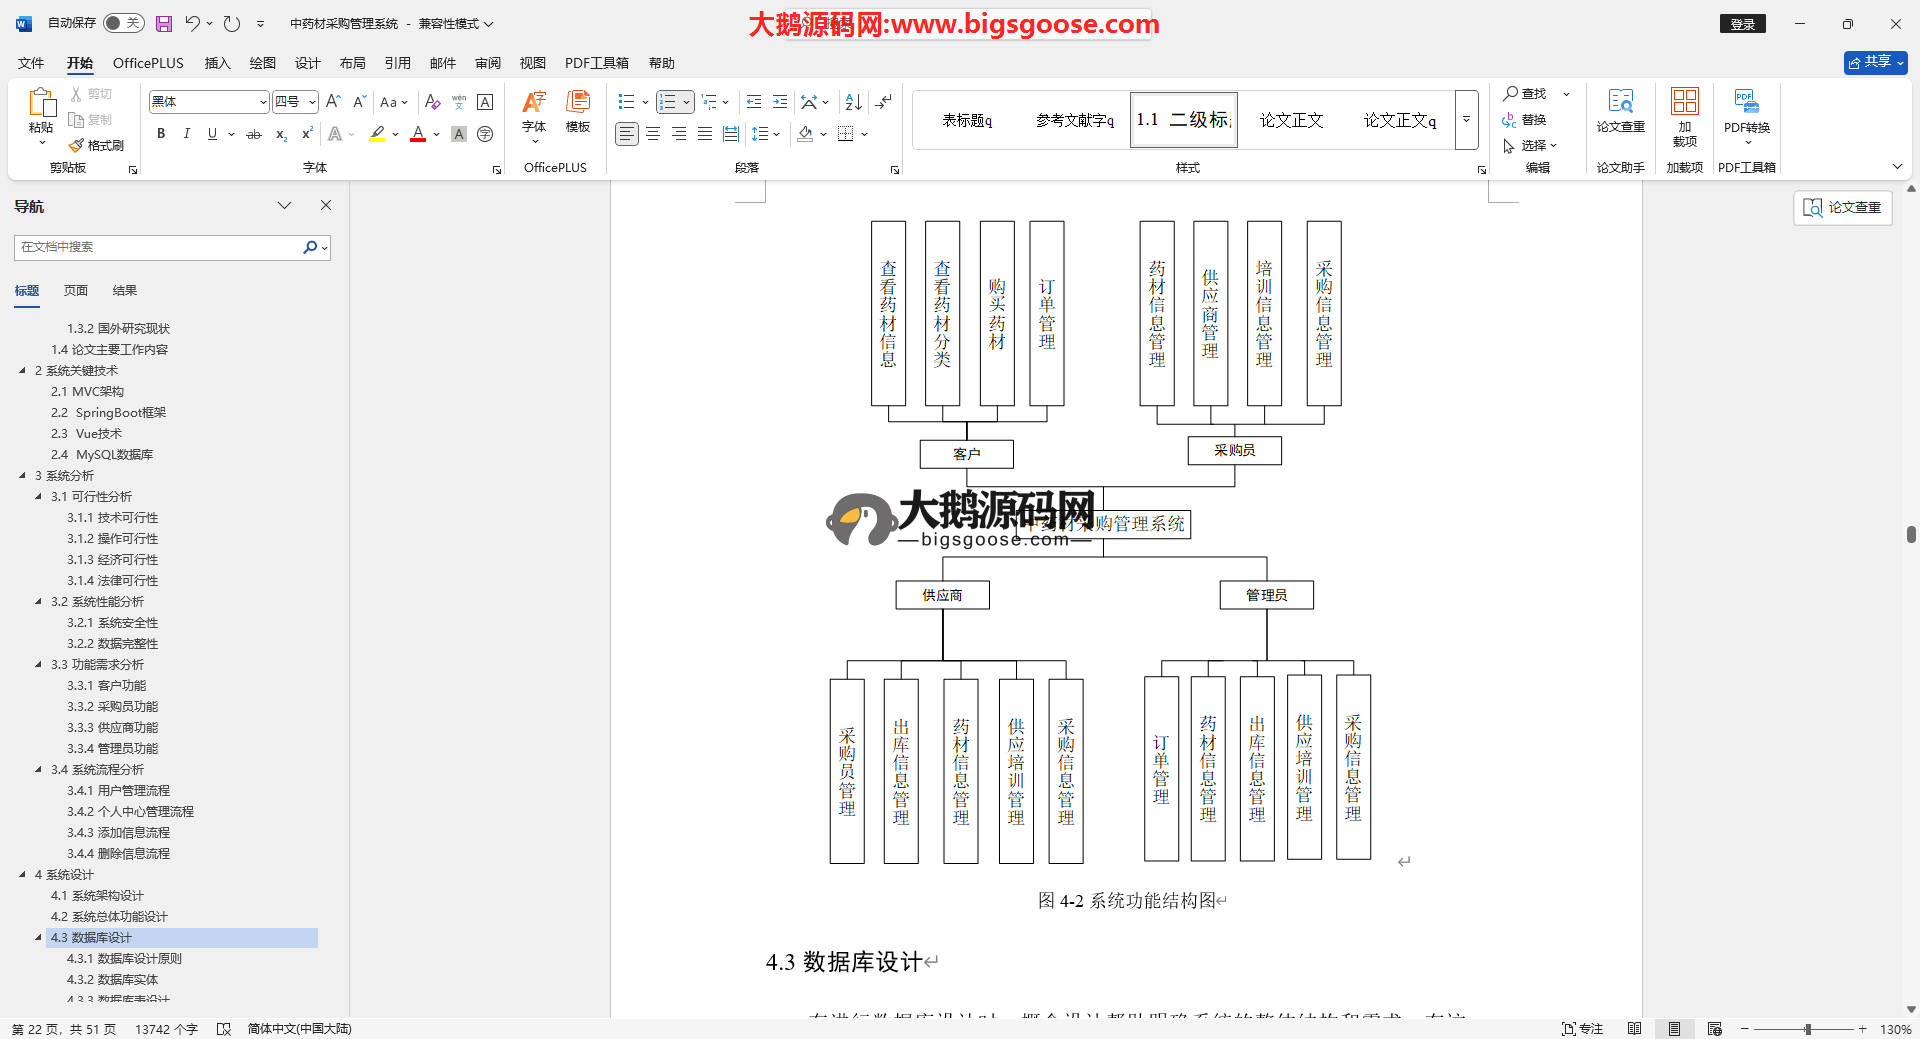Open the PDF转换 tool
The image size is (1920, 1039).
1746,112
